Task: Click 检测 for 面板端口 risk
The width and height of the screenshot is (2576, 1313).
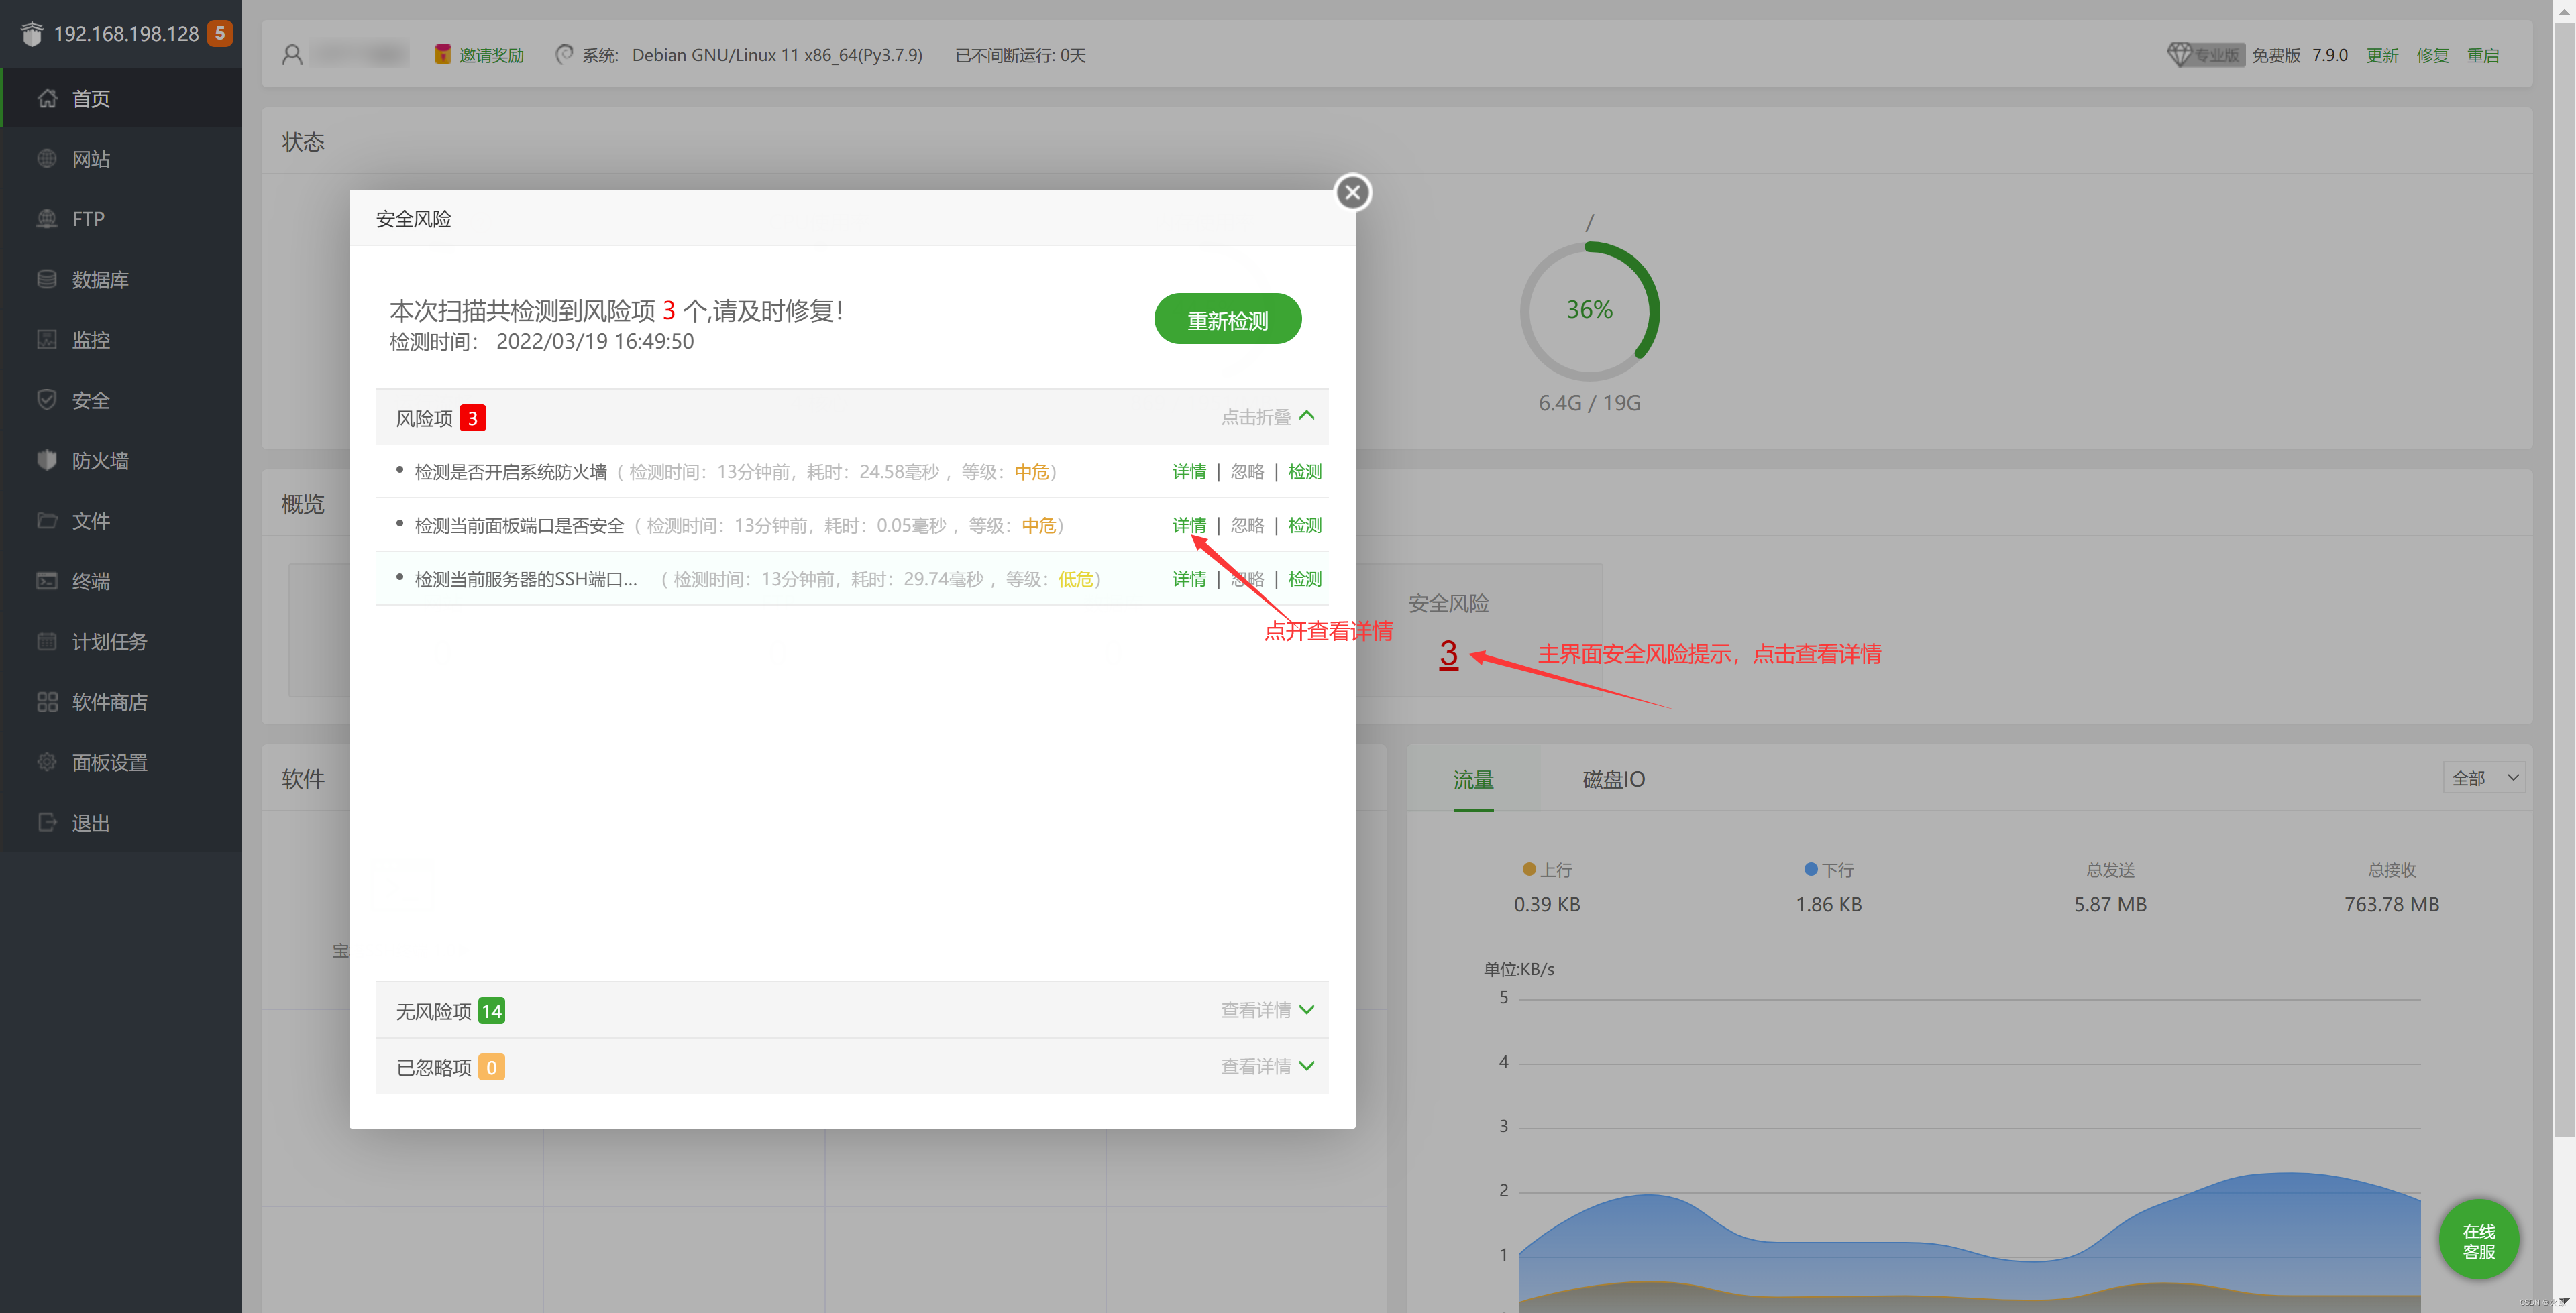Action: coord(1305,525)
